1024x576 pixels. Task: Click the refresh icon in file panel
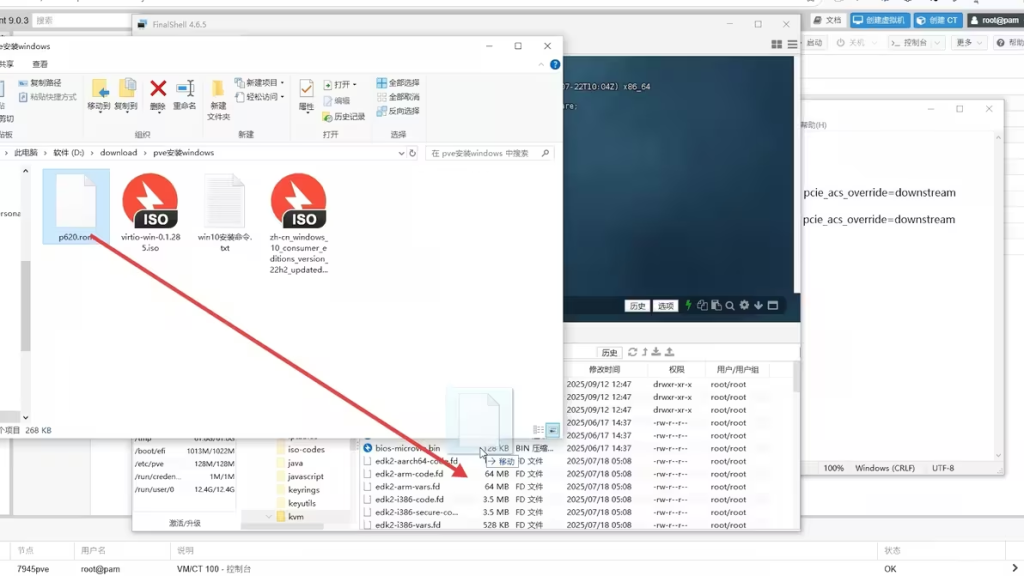click(x=631, y=352)
